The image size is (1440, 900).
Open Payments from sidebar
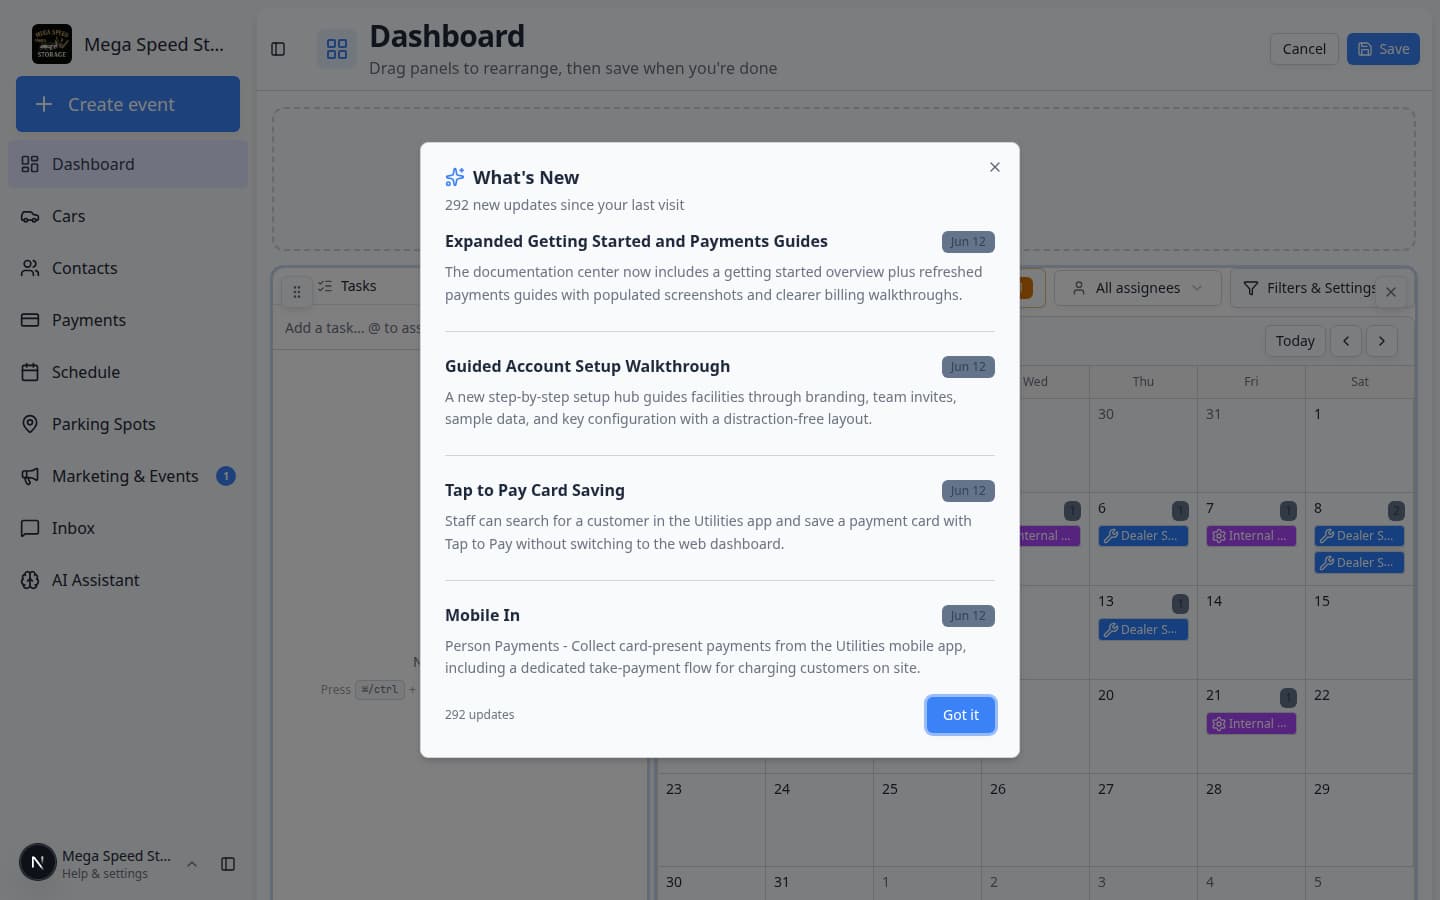(128, 320)
